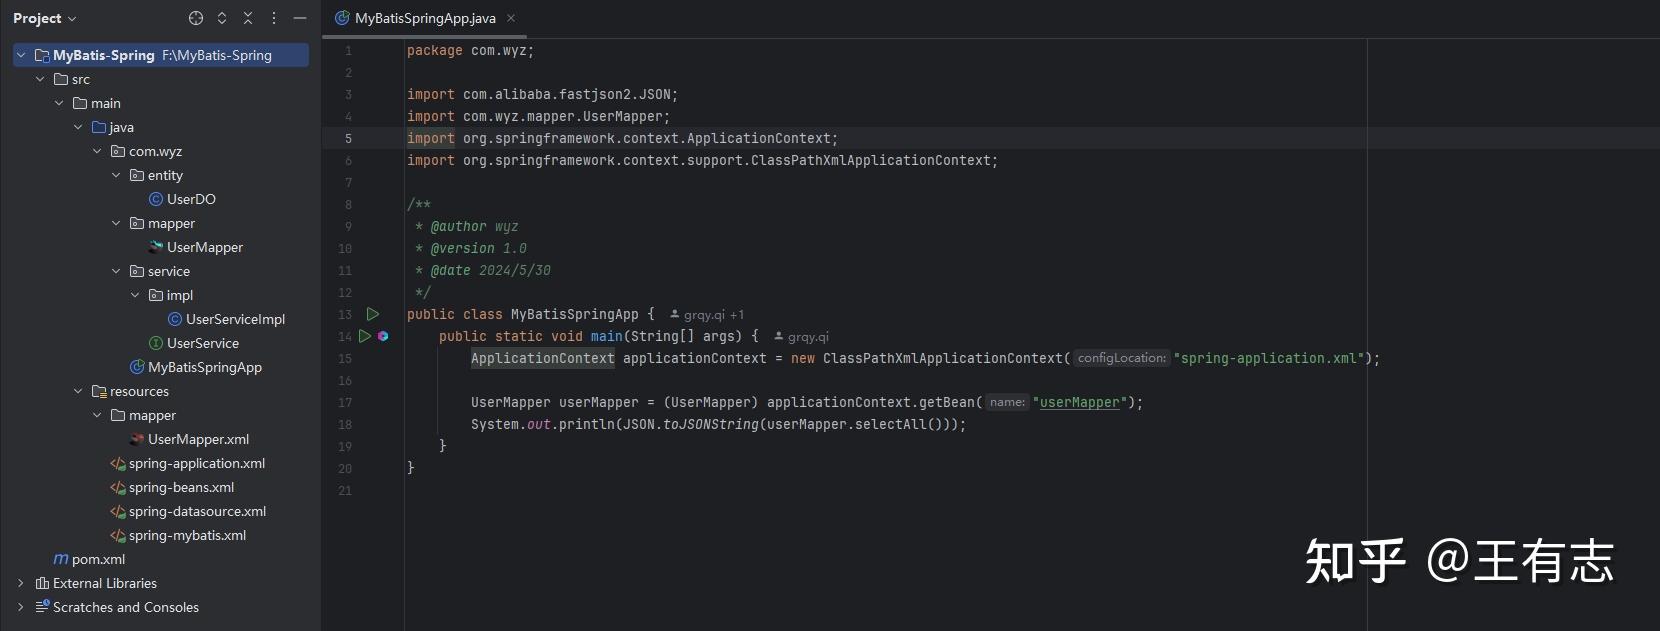Click Expand Selected in Project panel
Image resolution: width=1660 pixels, height=631 pixels.
(x=222, y=18)
